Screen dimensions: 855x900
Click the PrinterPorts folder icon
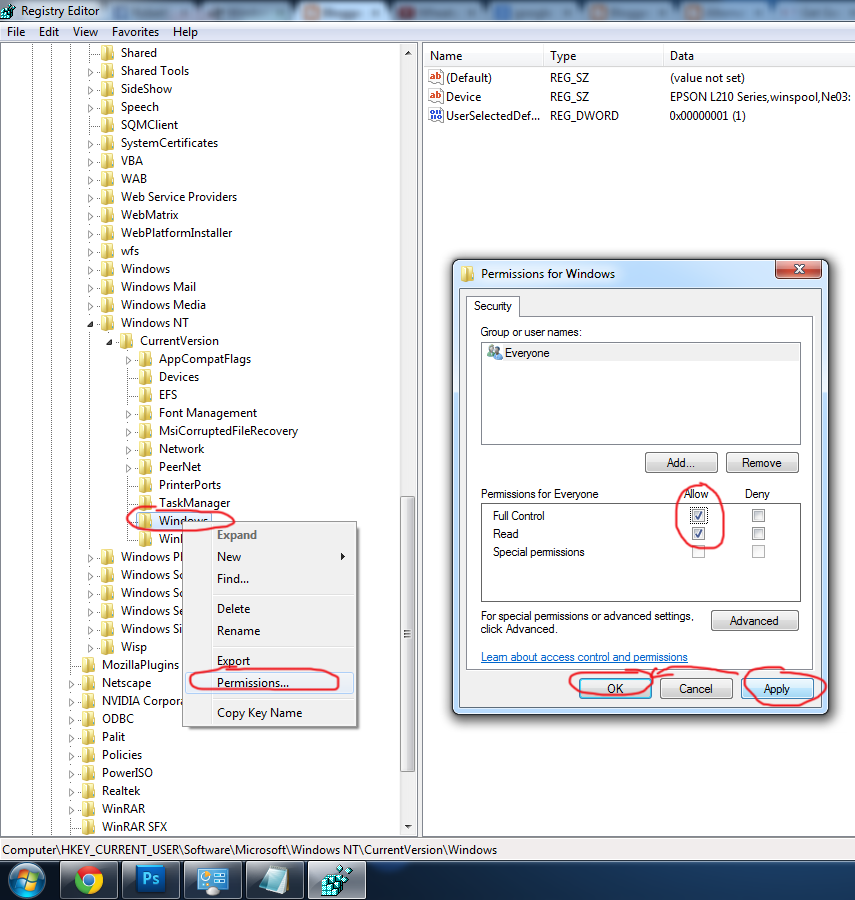(x=146, y=485)
